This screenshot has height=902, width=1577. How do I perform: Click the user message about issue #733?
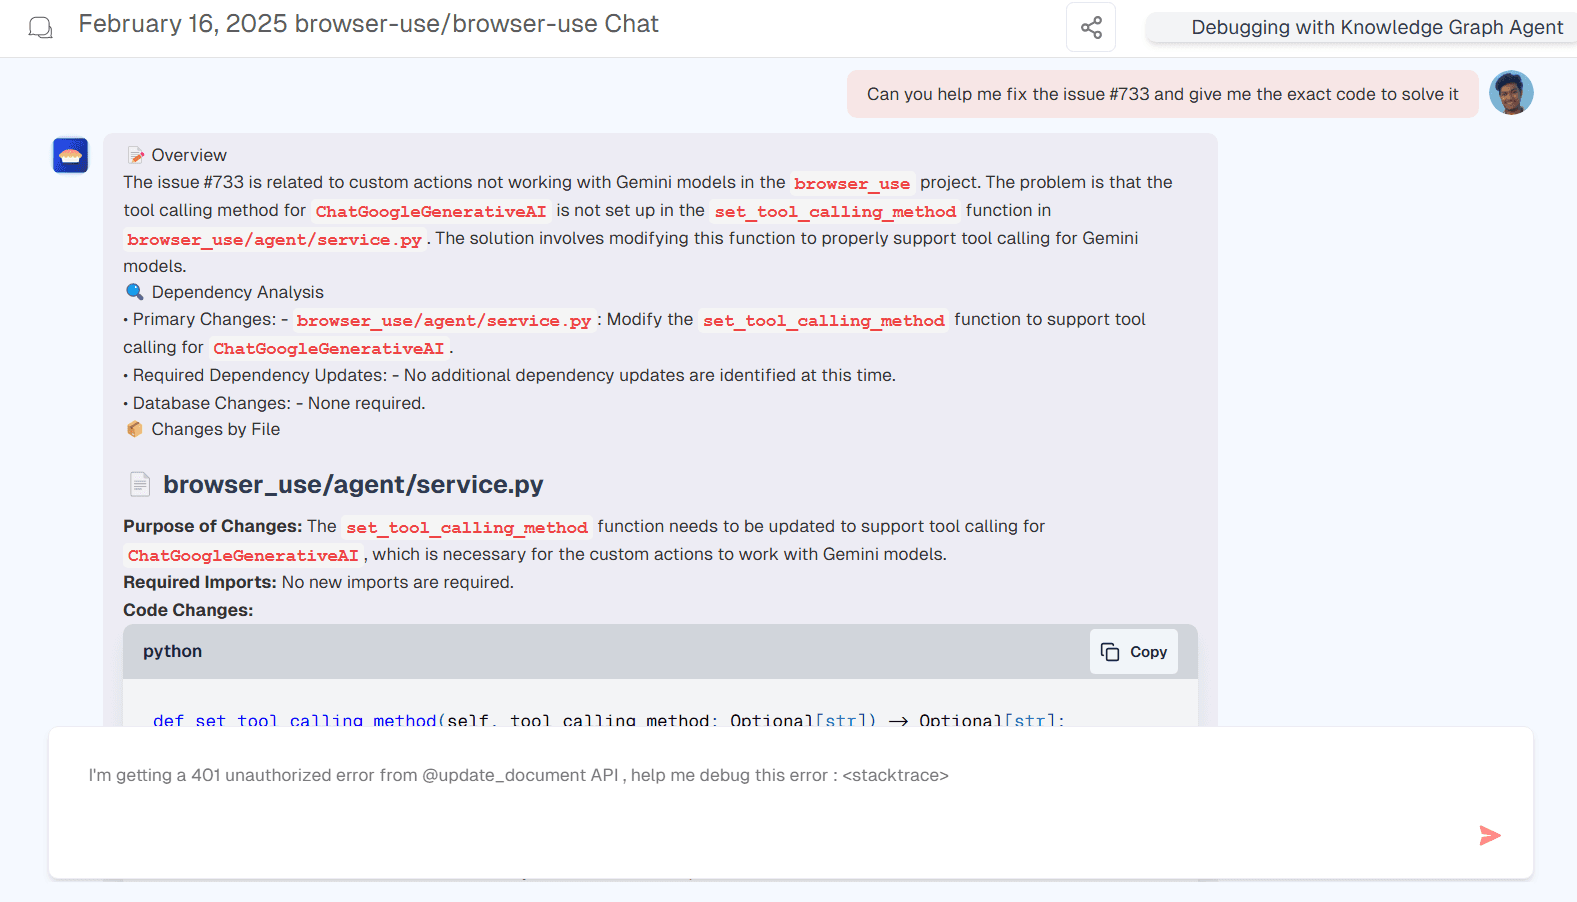[1162, 94]
